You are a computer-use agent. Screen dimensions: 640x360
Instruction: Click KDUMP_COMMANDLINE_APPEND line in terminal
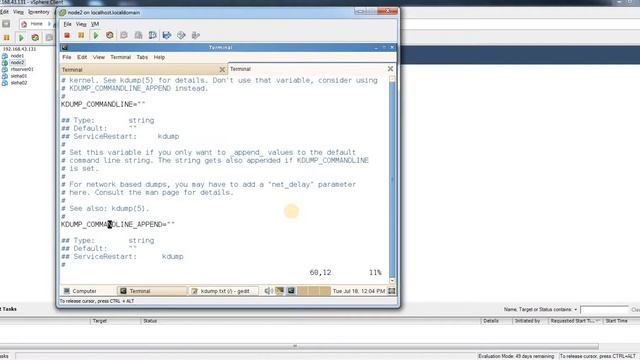118,224
